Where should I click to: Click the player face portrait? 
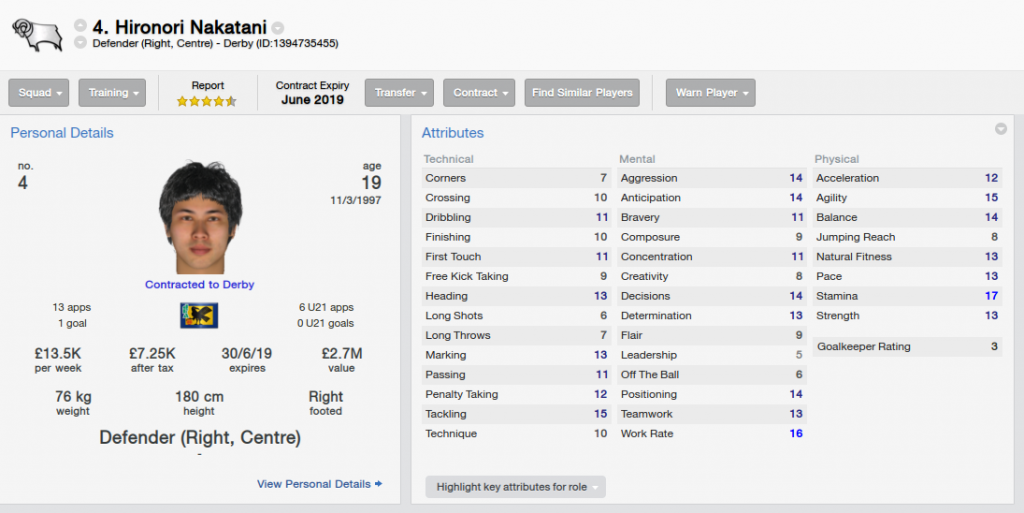[x=200, y=217]
